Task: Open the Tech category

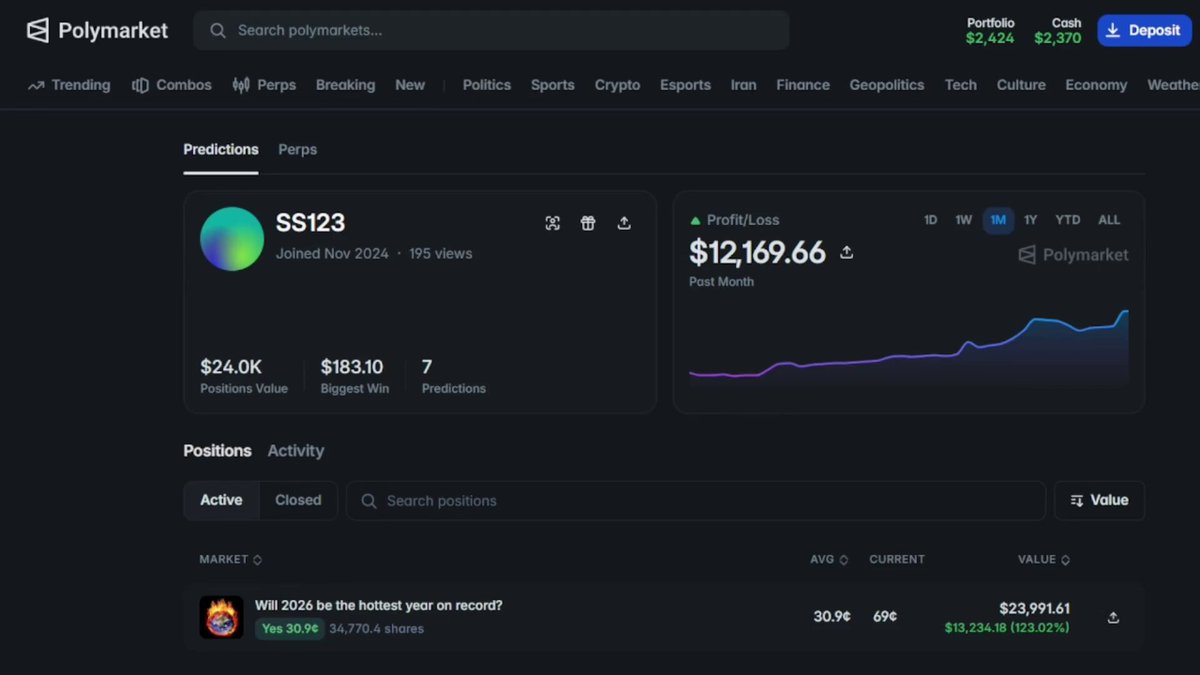Action: pyautogui.click(x=961, y=85)
